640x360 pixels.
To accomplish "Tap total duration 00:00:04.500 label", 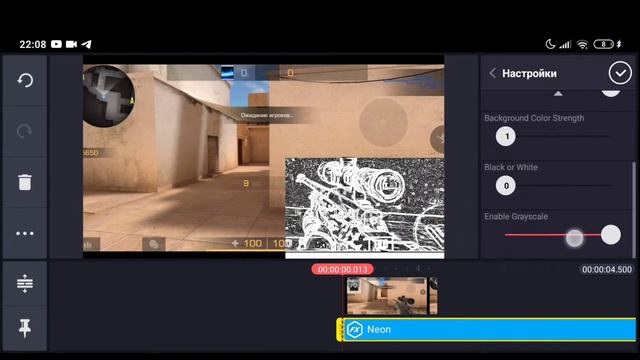I will point(607,269).
